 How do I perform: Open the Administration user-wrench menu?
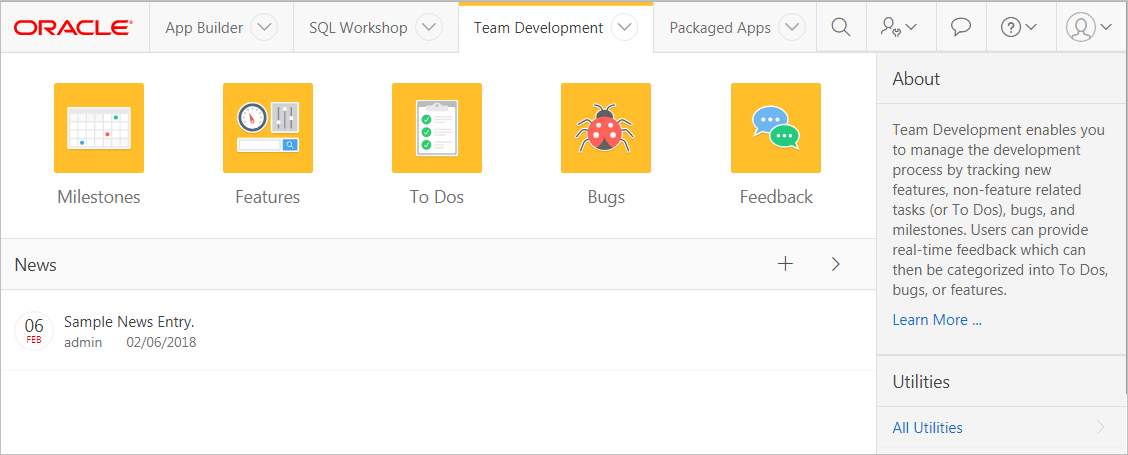coord(900,27)
